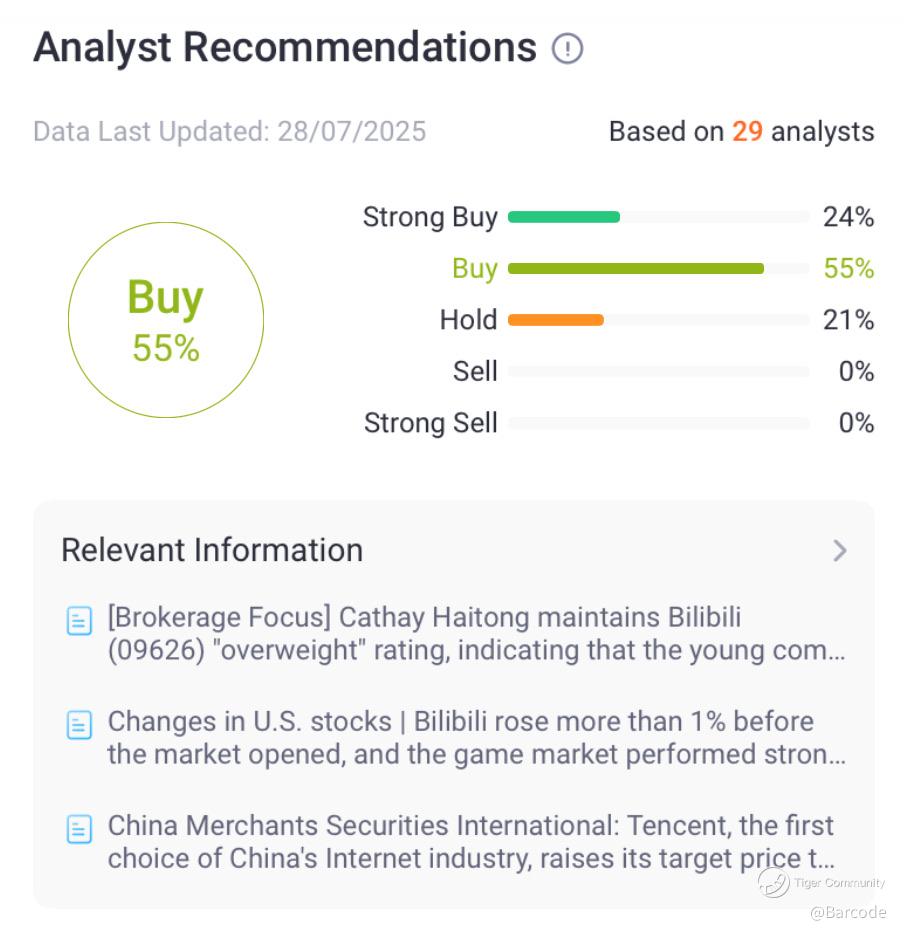Click the info icon beside Analyst Recommendations

pyautogui.click(x=567, y=48)
